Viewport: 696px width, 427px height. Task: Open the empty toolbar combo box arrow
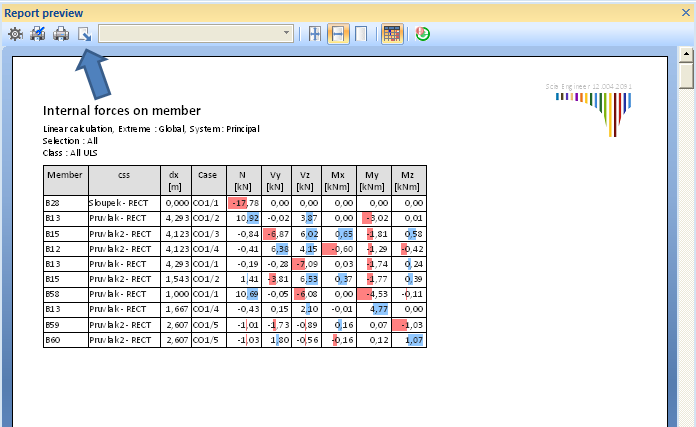(288, 34)
